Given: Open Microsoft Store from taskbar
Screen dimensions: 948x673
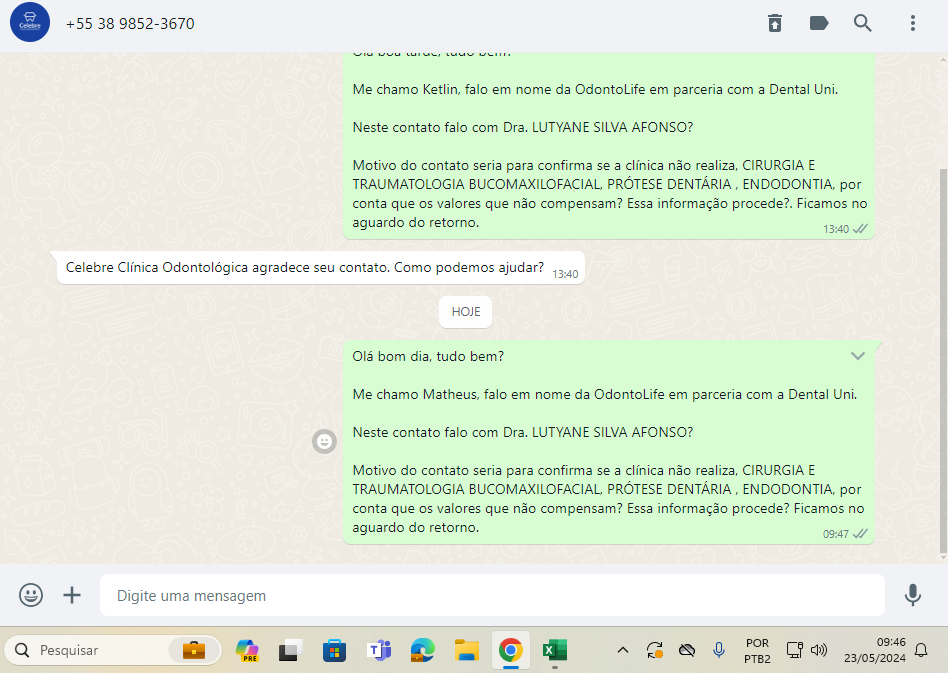Looking at the screenshot, I should pyautogui.click(x=334, y=650).
